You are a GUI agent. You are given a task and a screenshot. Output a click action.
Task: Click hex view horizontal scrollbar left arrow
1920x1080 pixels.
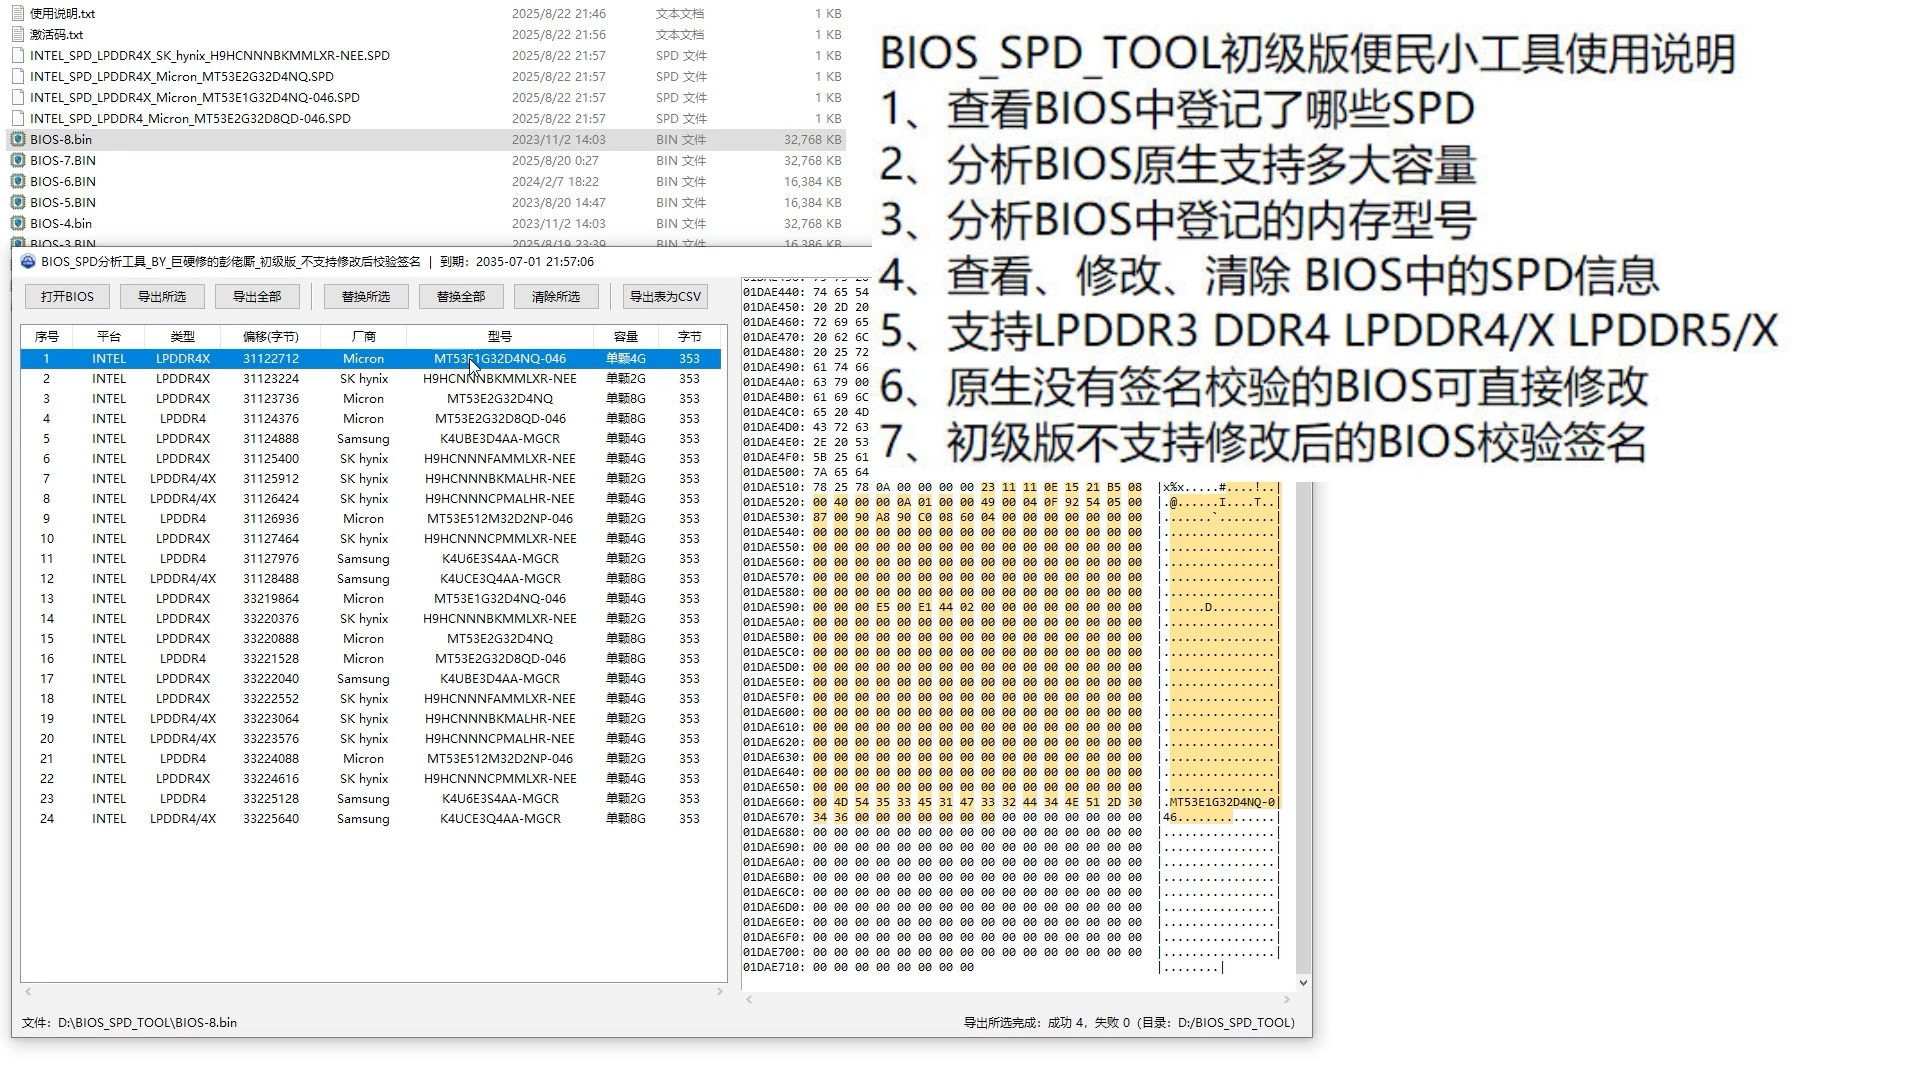(749, 999)
